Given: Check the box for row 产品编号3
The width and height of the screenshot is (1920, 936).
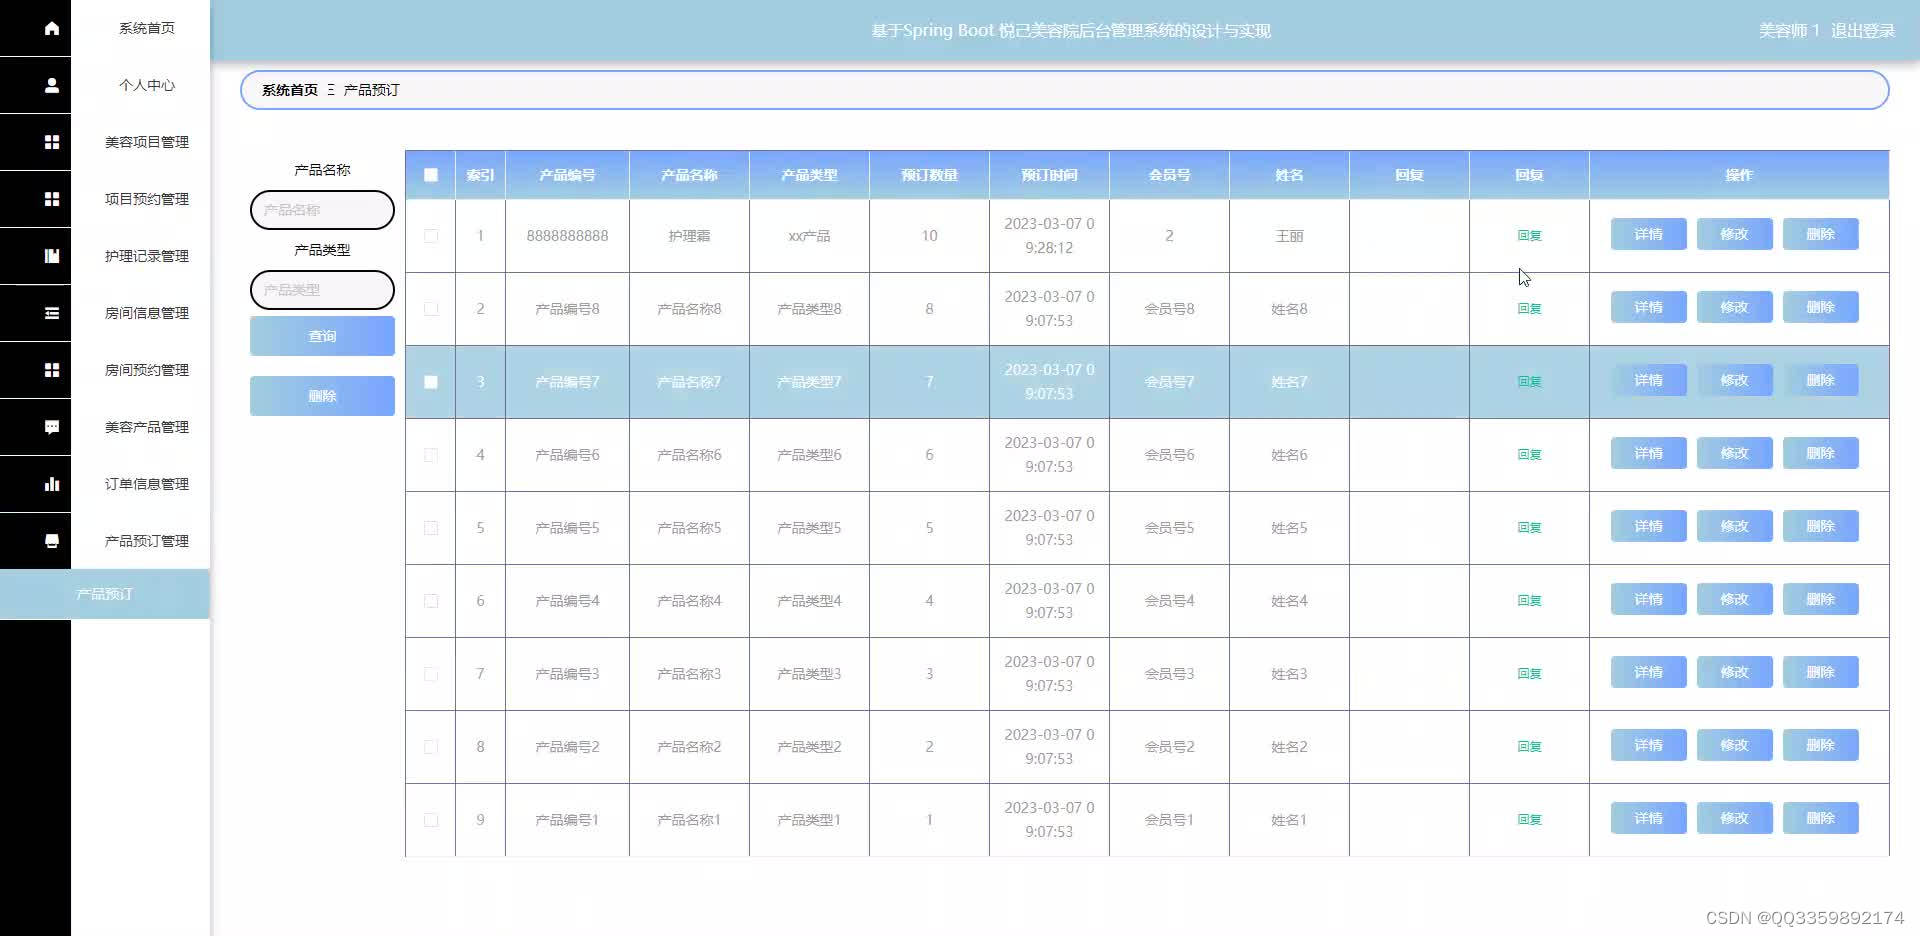Looking at the screenshot, I should [431, 674].
